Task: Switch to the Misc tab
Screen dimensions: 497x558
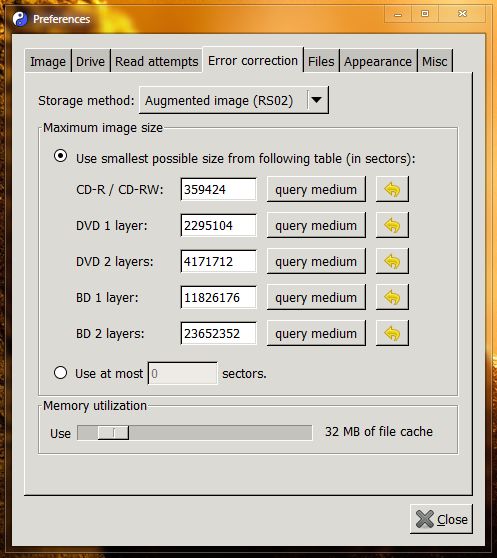Action: (435, 61)
